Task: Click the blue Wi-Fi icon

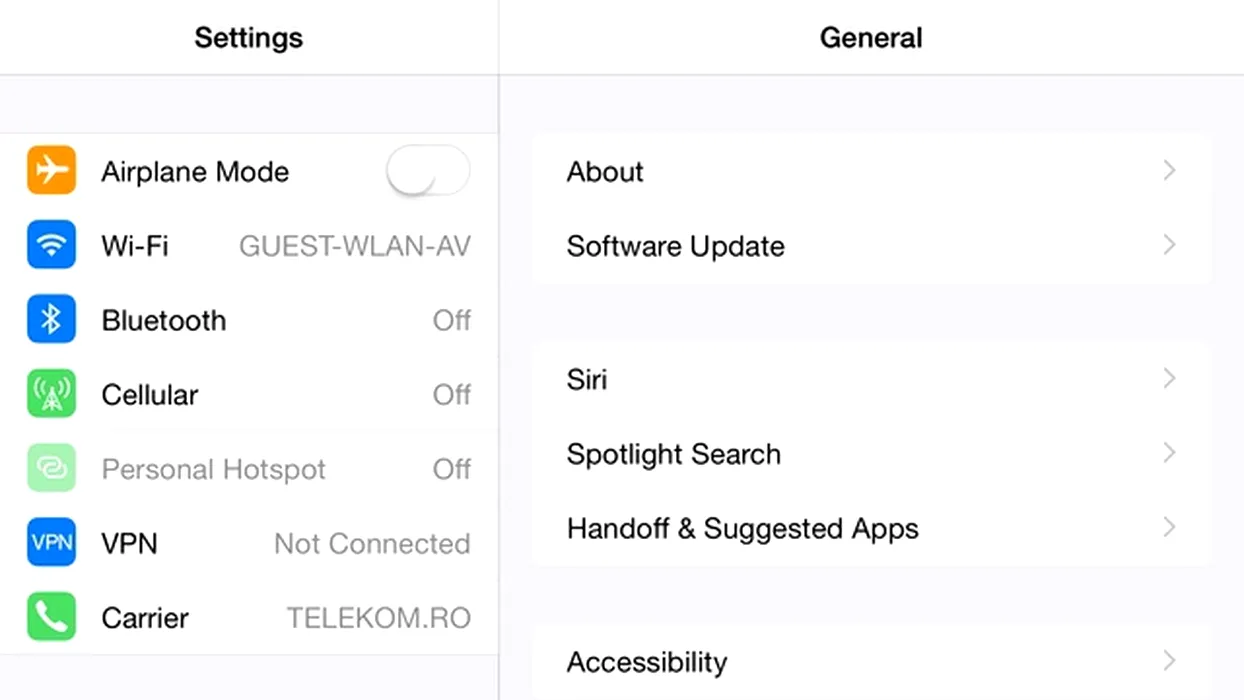Action: coord(51,245)
